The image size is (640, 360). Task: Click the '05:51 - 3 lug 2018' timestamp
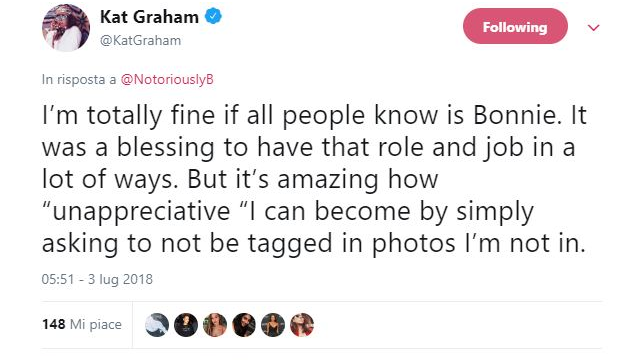pos(97,279)
